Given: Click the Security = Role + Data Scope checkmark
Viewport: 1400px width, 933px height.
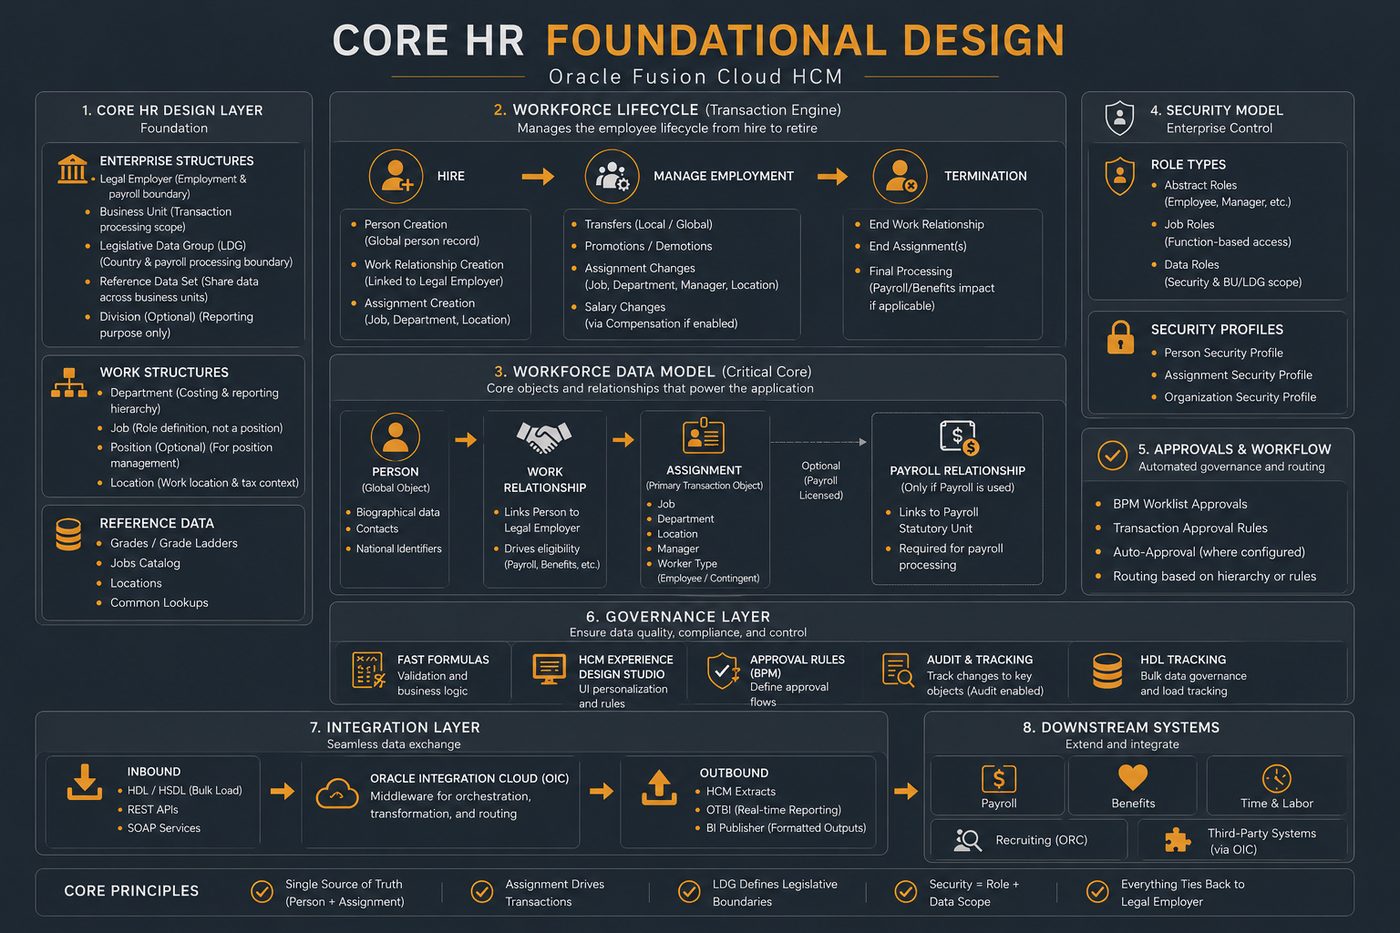Looking at the screenshot, I should point(906,892).
